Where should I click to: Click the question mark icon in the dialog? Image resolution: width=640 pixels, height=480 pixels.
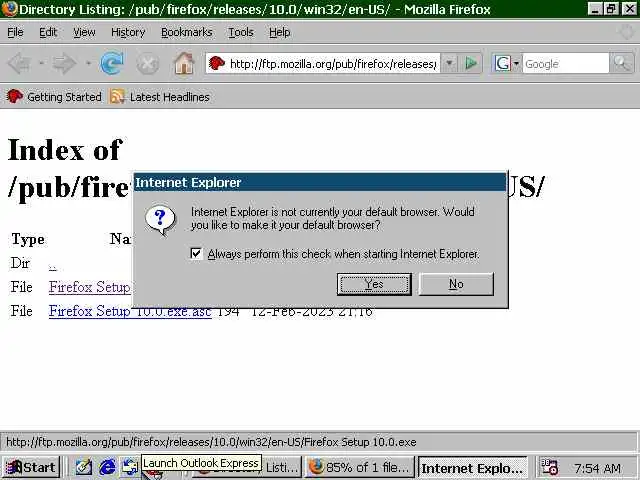point(160,219)
